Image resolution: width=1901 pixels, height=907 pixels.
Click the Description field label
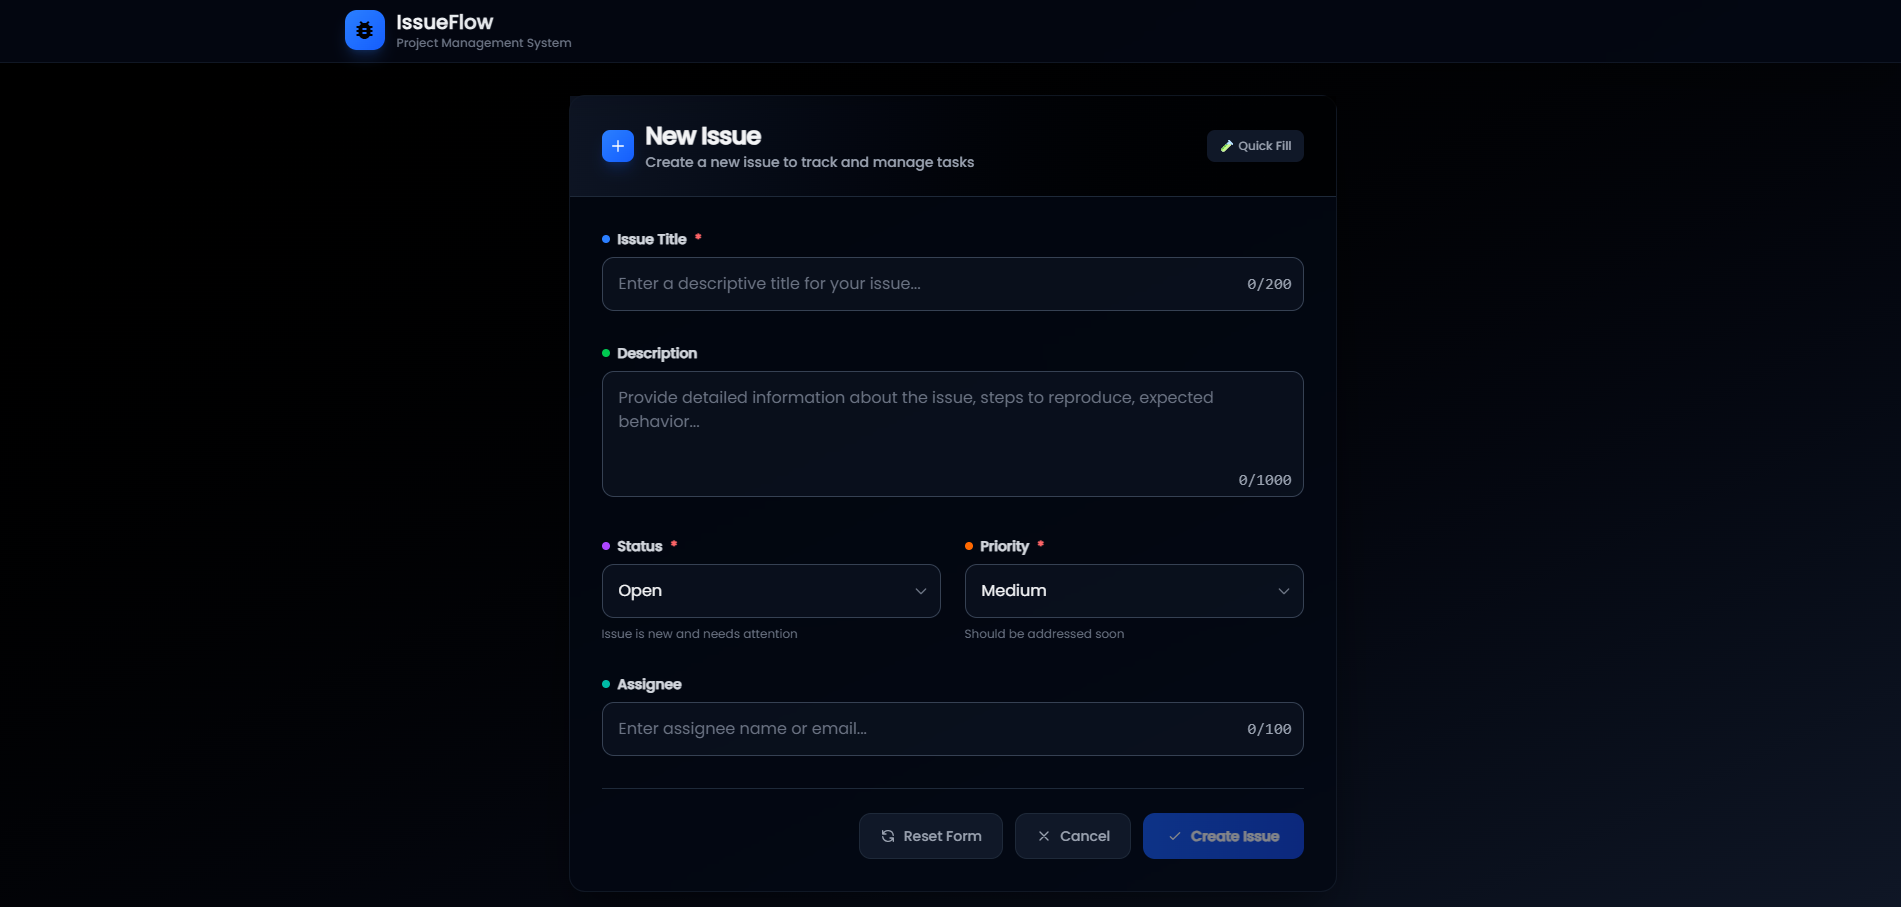coord(656,353)
